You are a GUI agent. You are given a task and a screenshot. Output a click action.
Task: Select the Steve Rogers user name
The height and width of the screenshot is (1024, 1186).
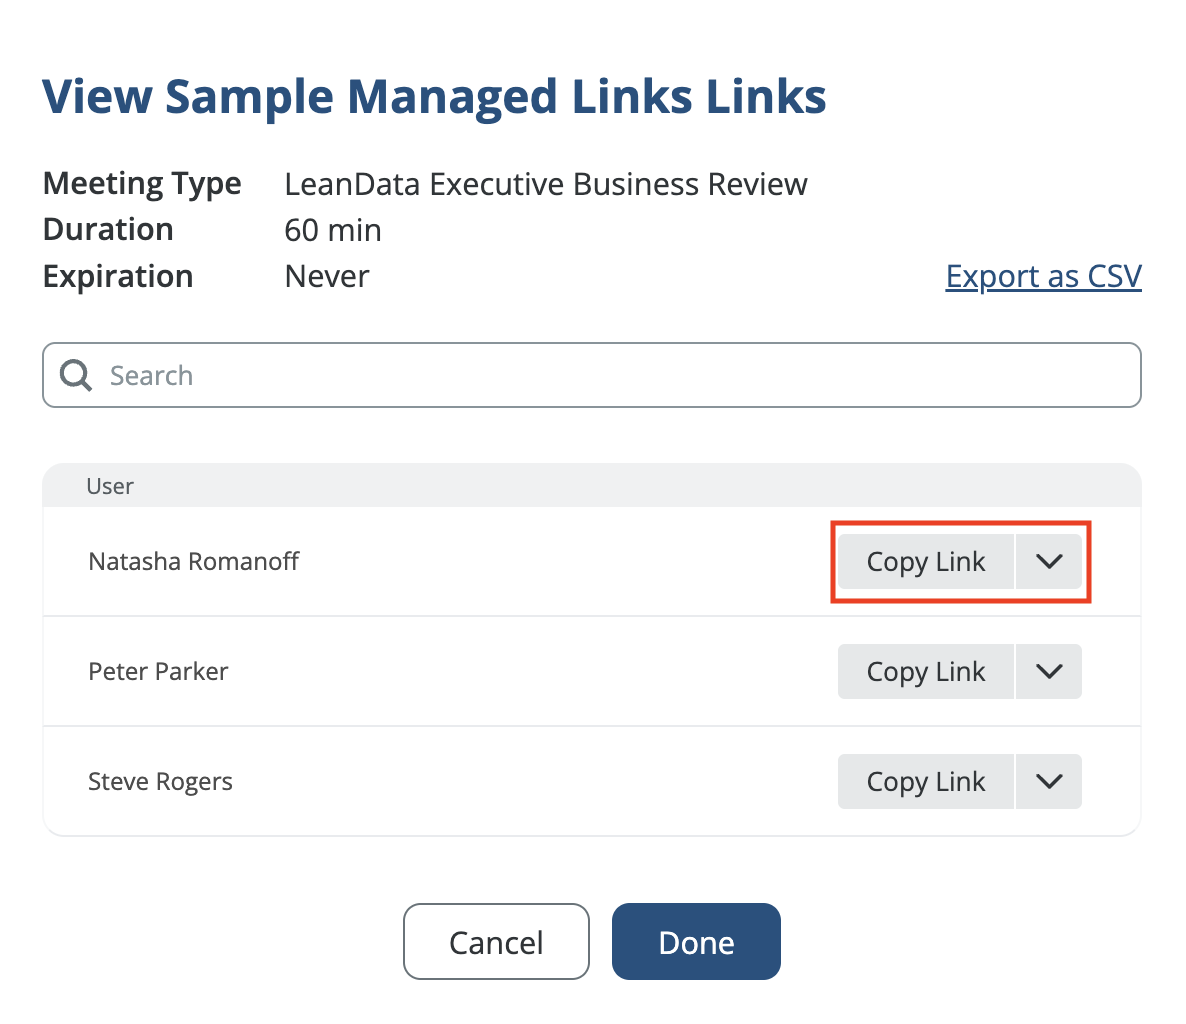160,782
